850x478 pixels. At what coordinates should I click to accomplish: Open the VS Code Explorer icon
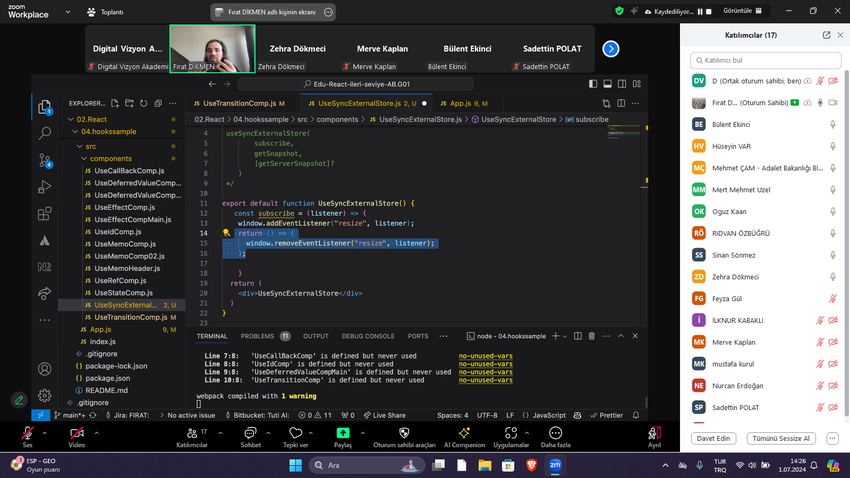pos(44,107)
